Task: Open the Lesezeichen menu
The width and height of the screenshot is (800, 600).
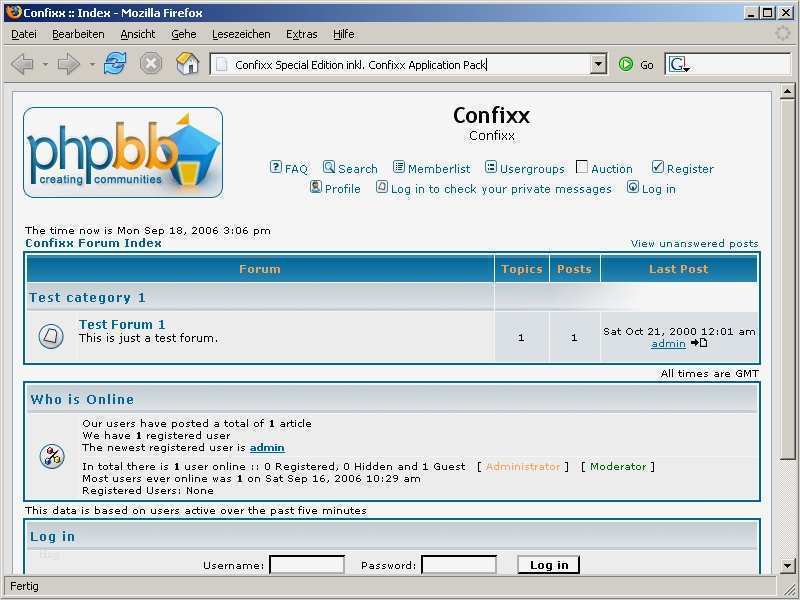Action: 241,34
